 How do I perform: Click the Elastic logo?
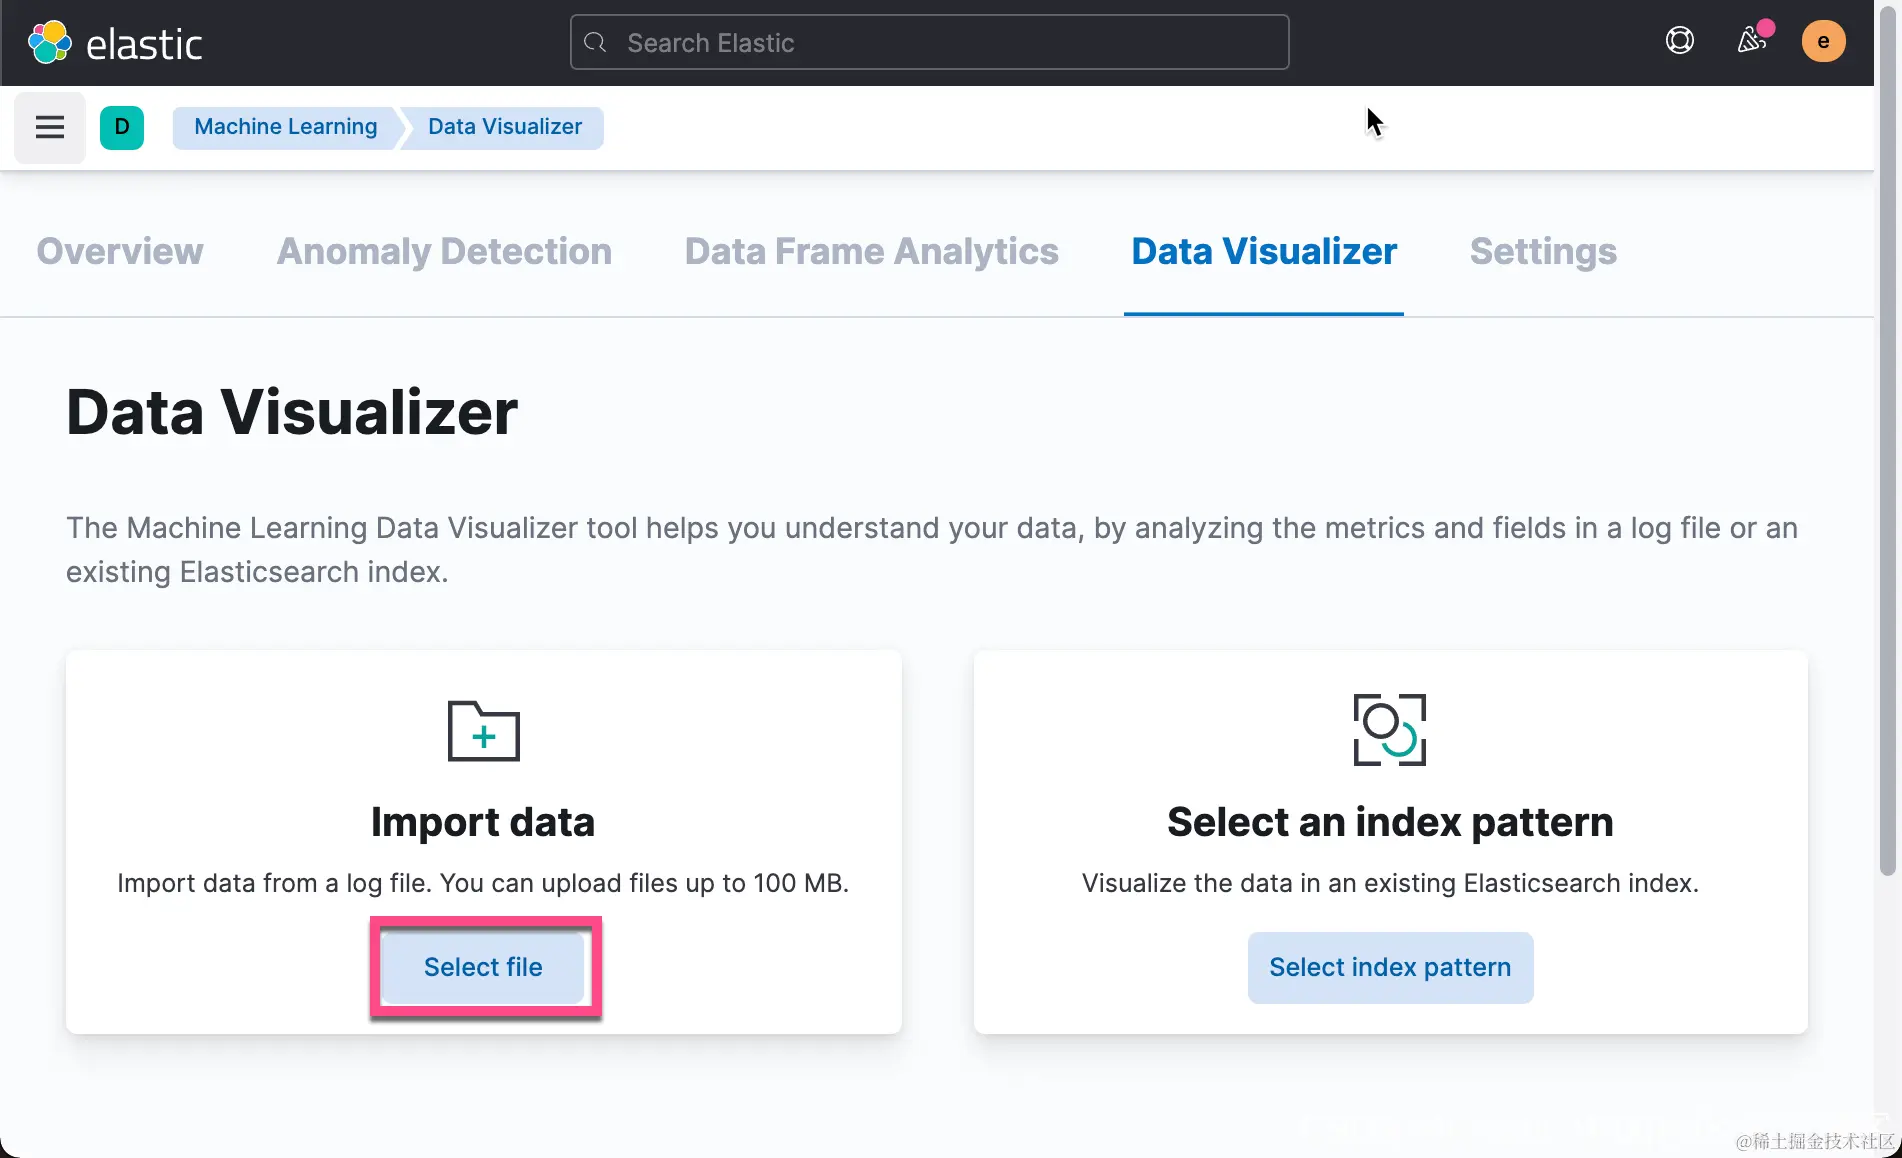click(114, 43)
